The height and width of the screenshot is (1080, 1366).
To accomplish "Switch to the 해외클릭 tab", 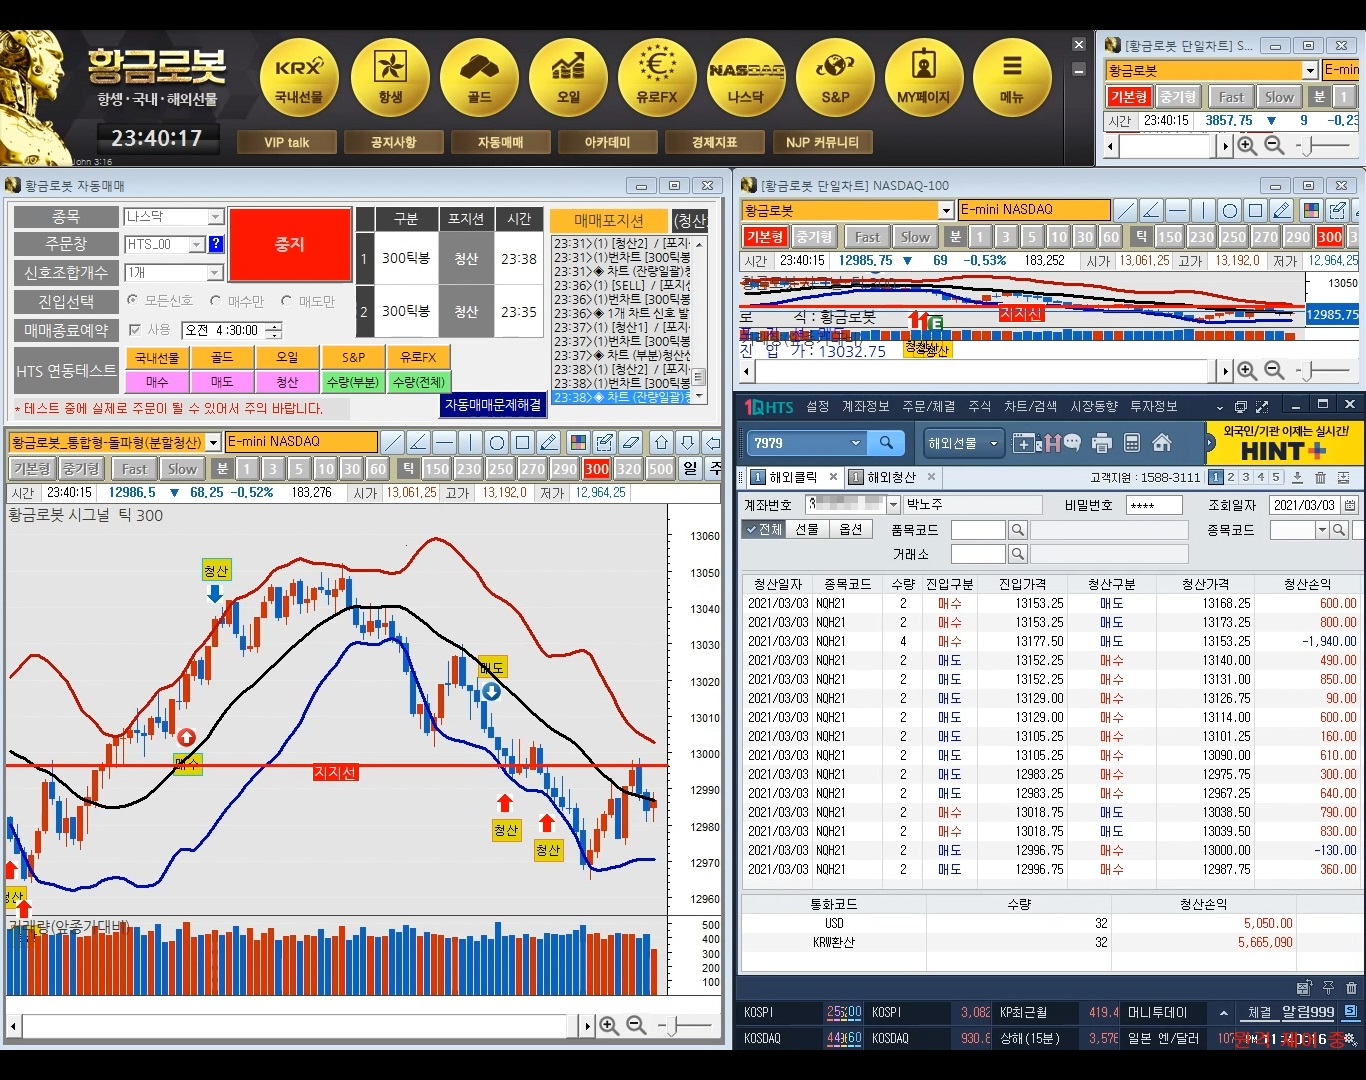I will tap(793, 477).
